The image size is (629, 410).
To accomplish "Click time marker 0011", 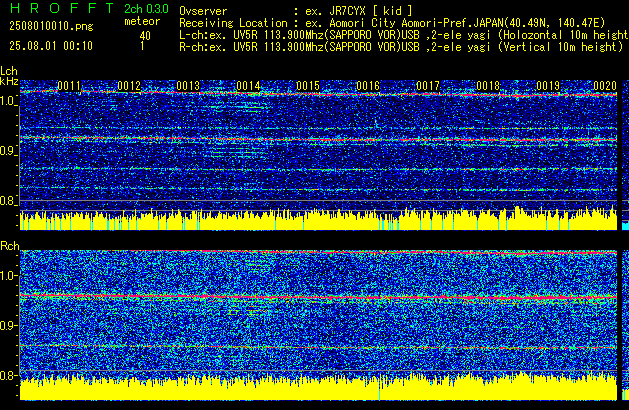I will (x=69, y=86).
